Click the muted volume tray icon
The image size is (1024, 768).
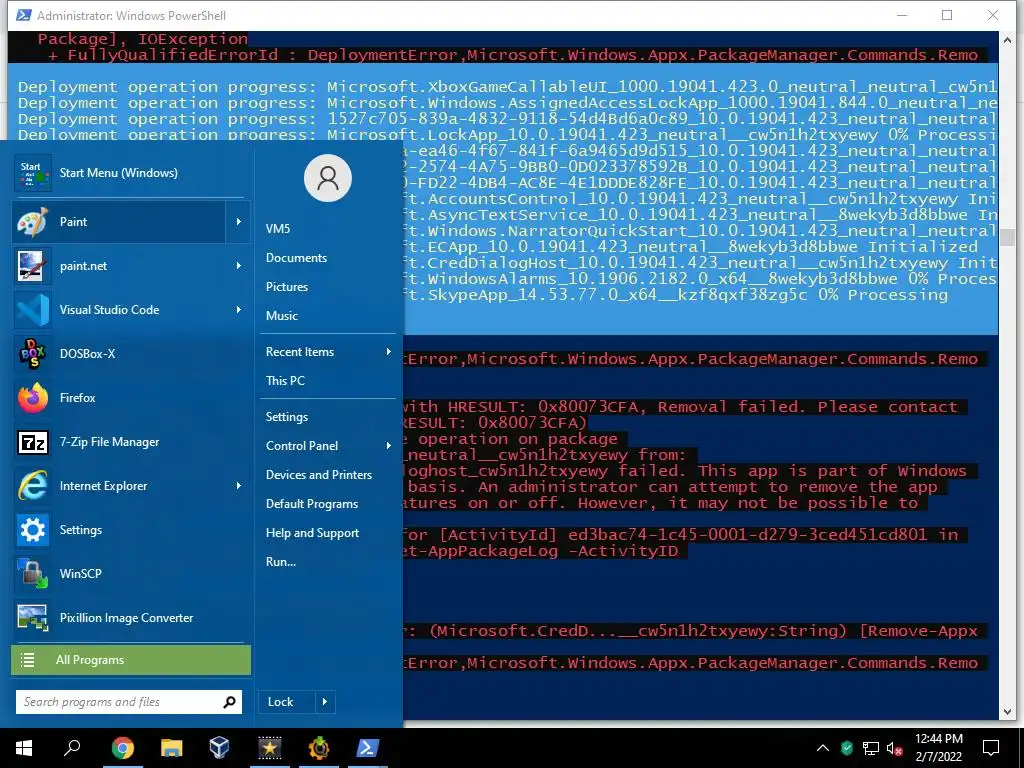click(x=895, y=748)
